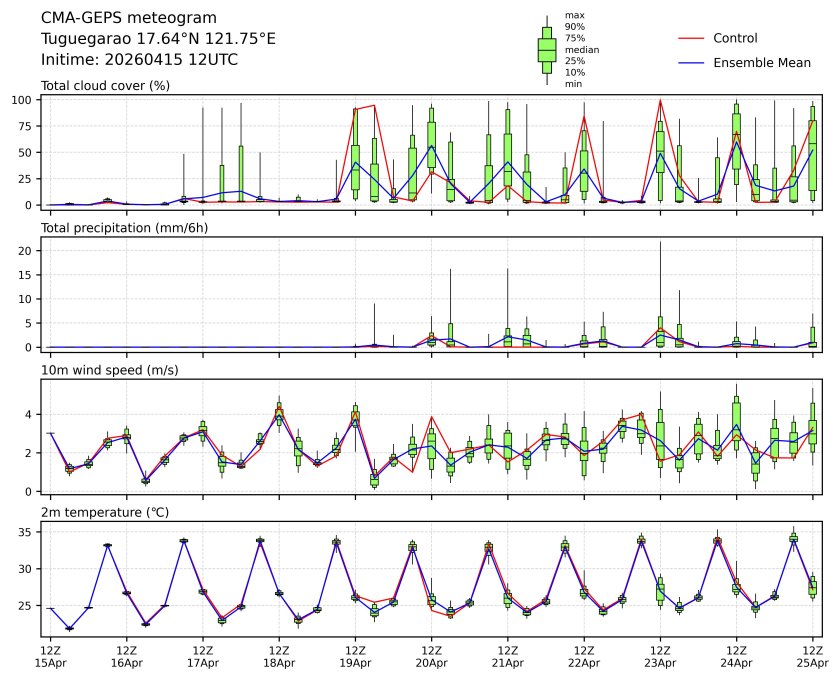Viewport: 840px width, 680px height.
Task: Click the 20 tick on precipitation axis
Action: click(x=27, y=251)
